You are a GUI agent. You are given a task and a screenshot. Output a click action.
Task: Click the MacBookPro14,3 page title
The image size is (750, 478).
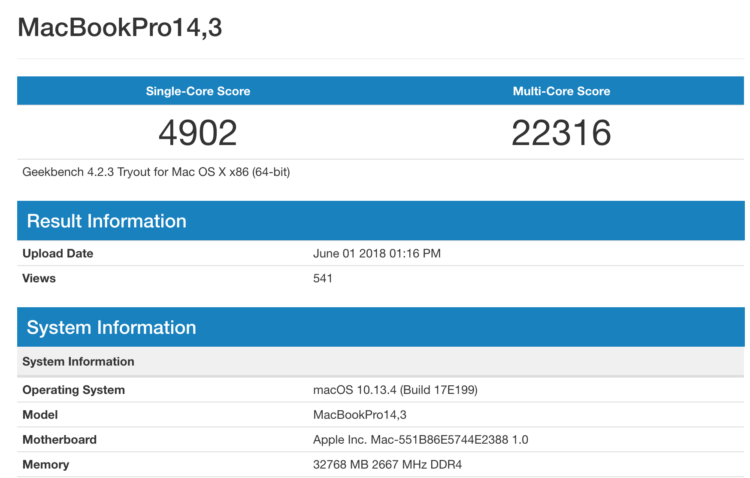click(119, 28)
